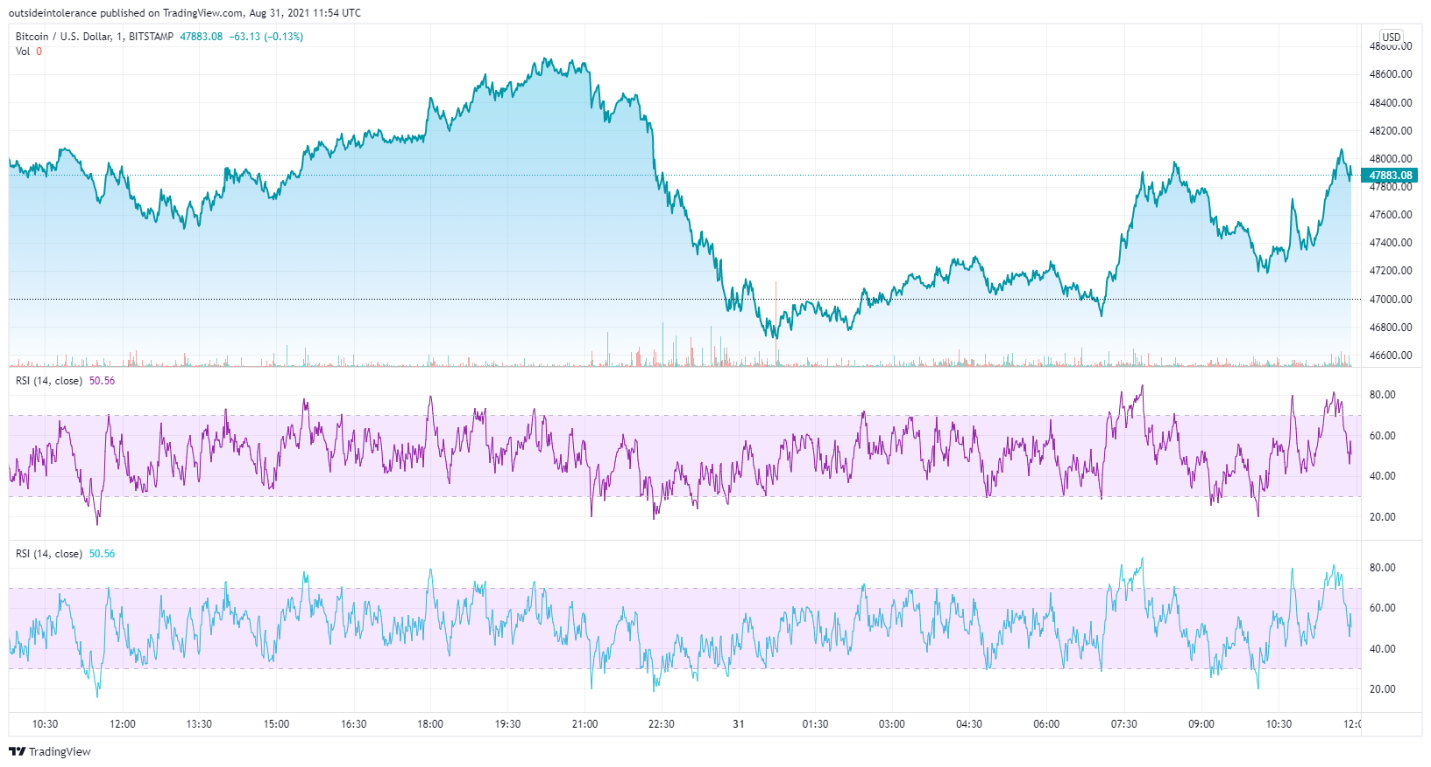Click the 07:30 time axis label
This screenshot has height=767, width=1431.
pos(1123,724)
